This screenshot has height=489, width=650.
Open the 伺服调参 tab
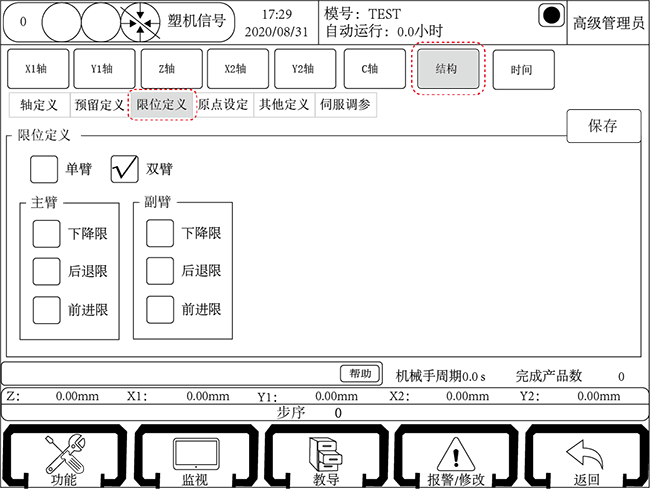[347, 105]
